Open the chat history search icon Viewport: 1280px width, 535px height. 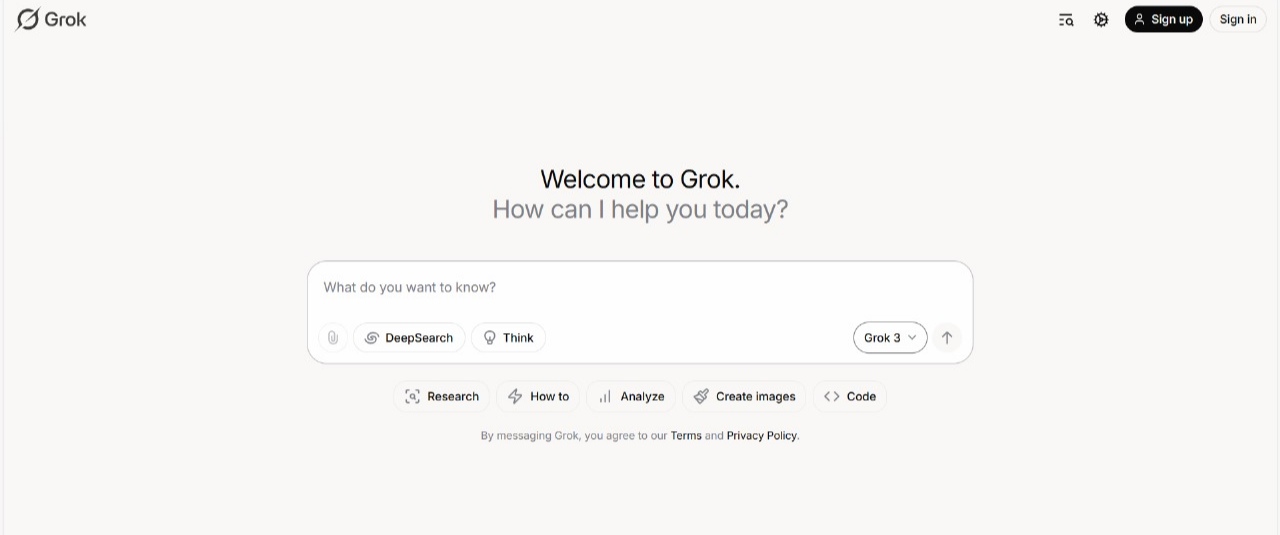(x=1066, y=19)
